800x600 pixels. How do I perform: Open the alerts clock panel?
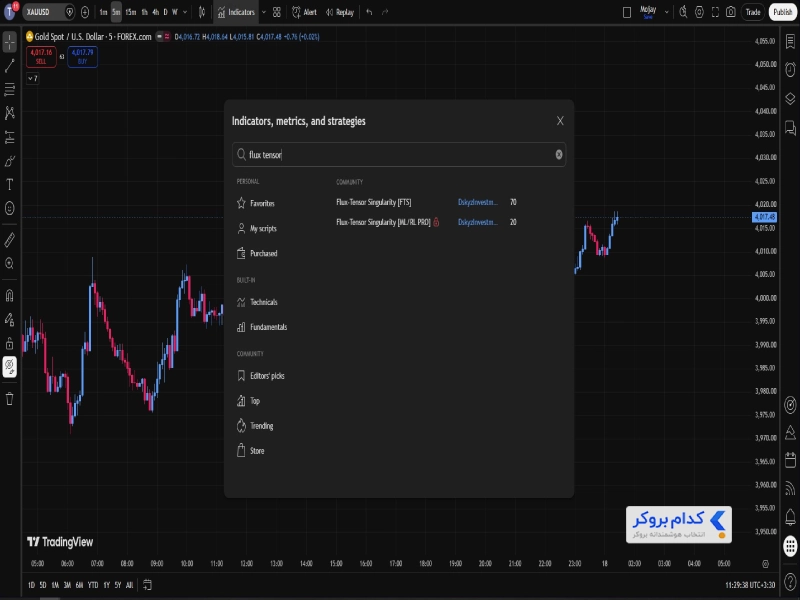pyautogui.click(x=790, y=69)
